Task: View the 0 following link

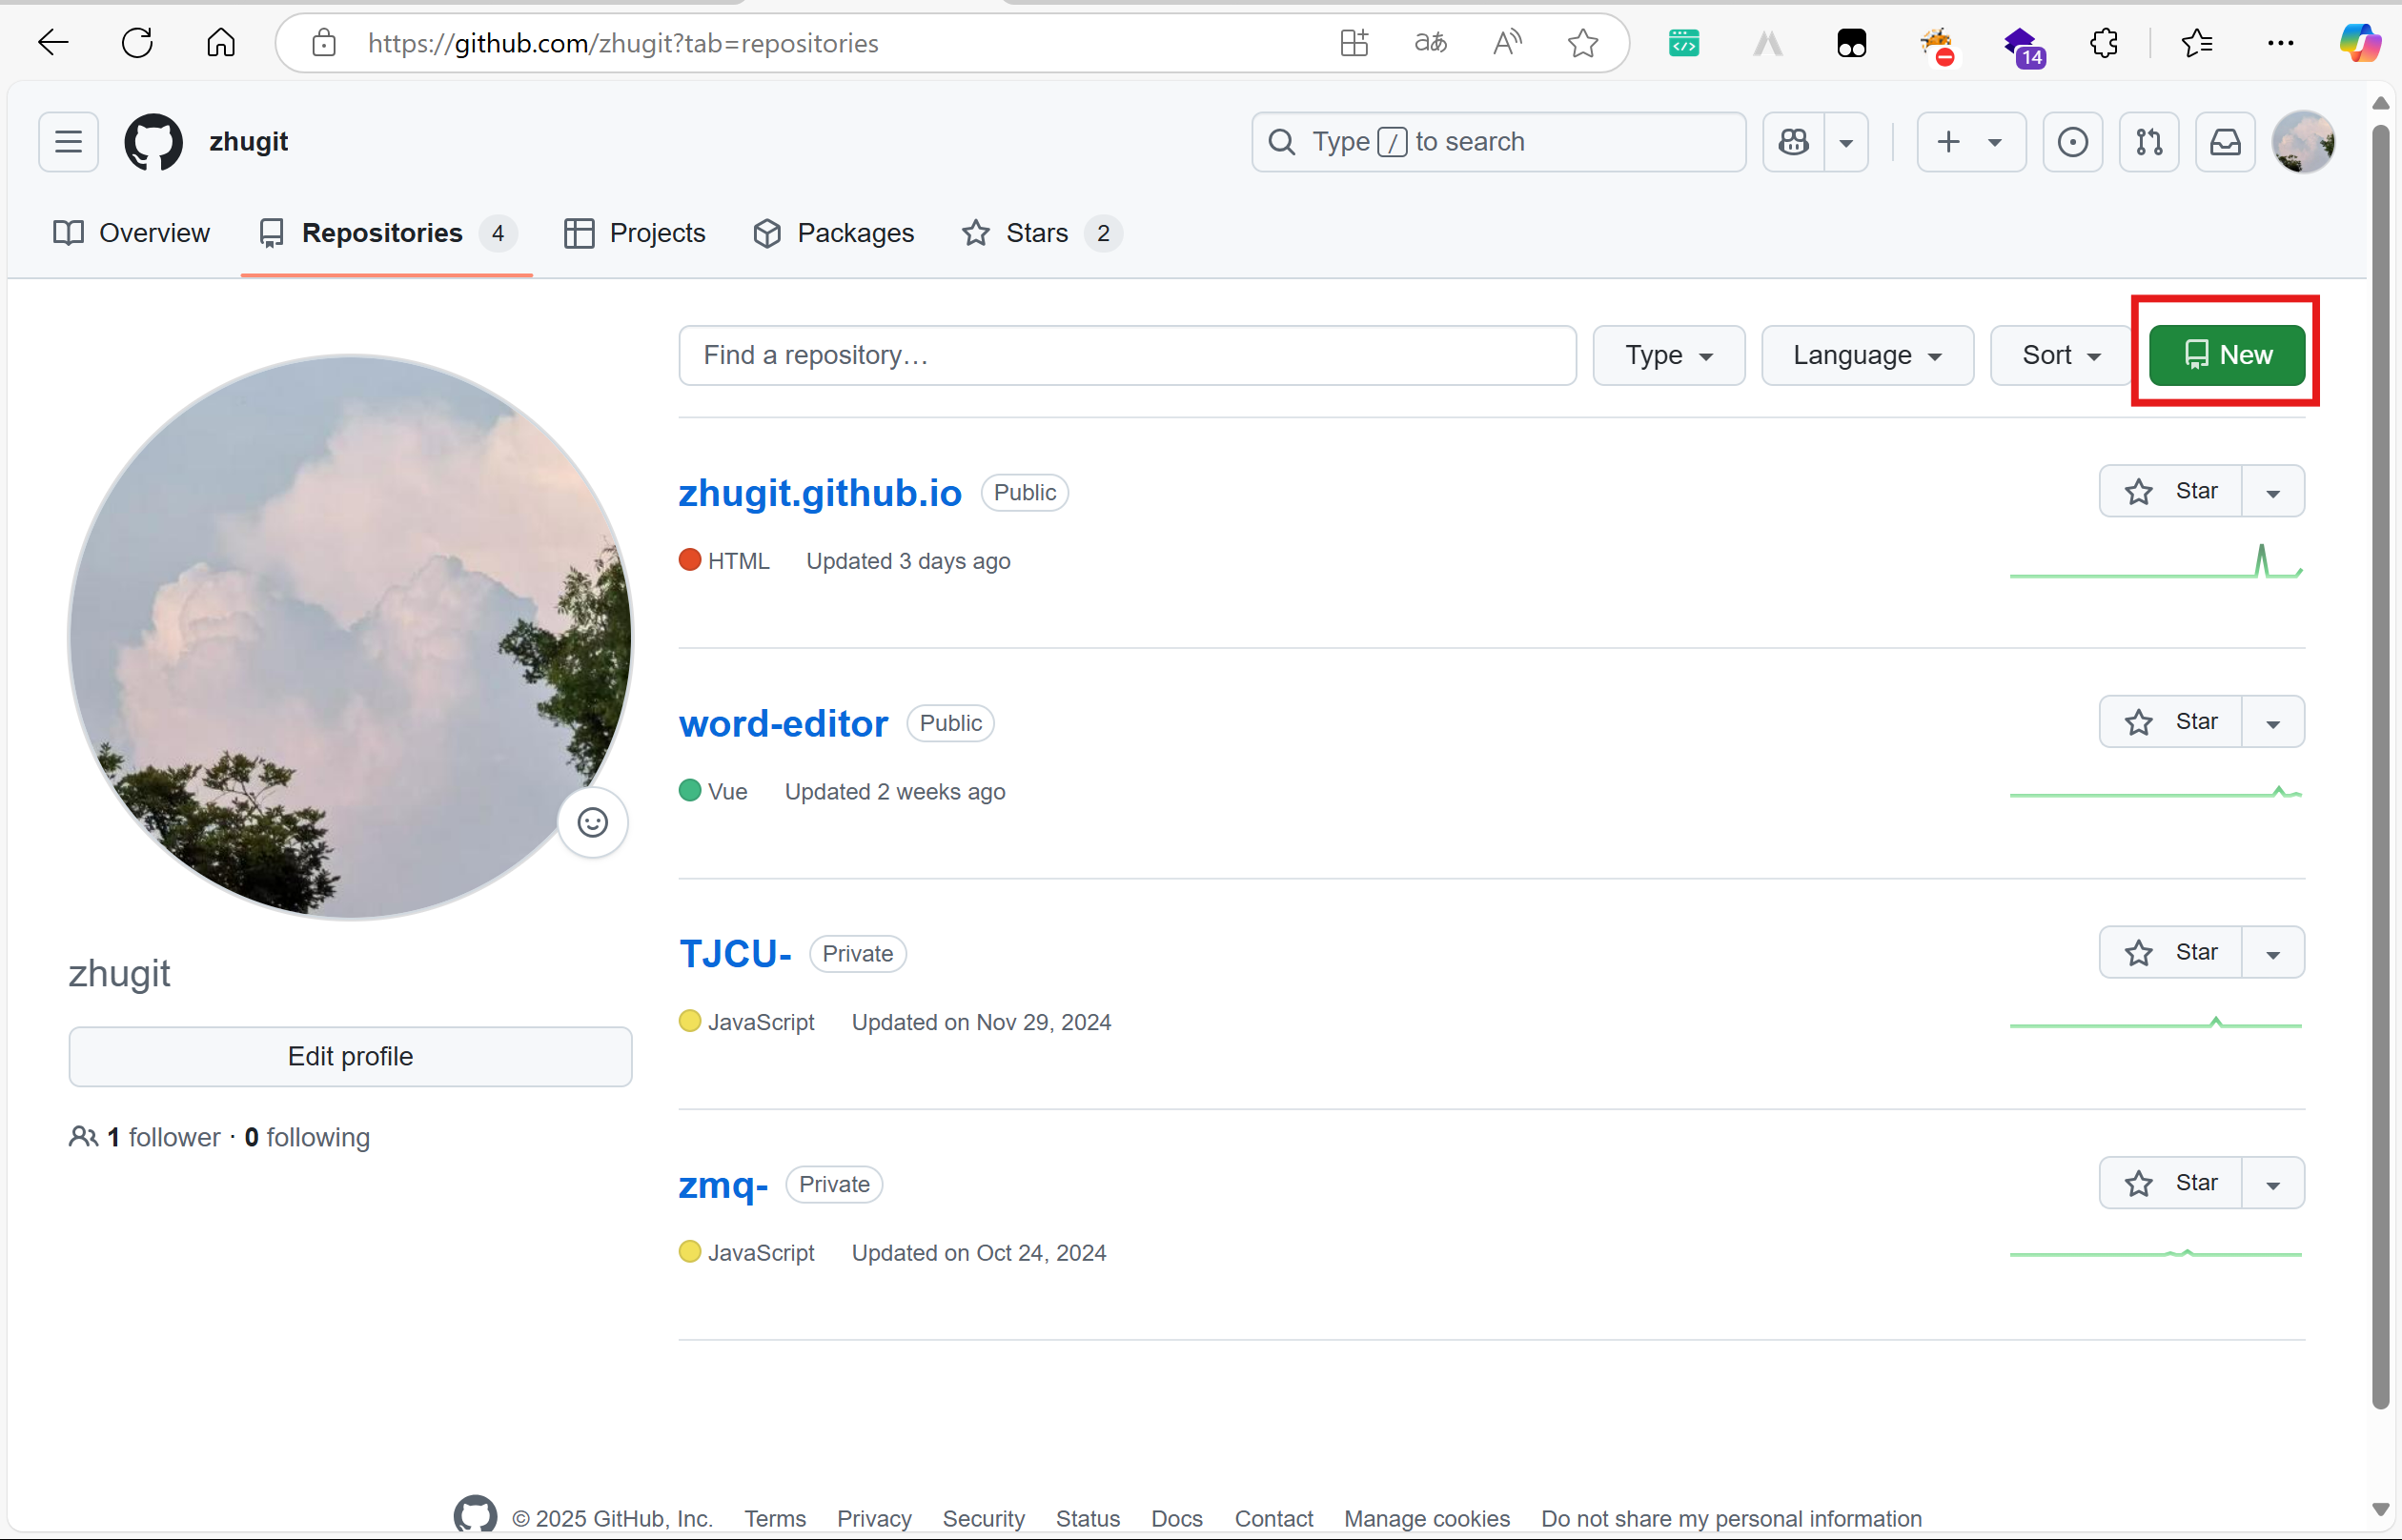Action: click(307, 1137)
